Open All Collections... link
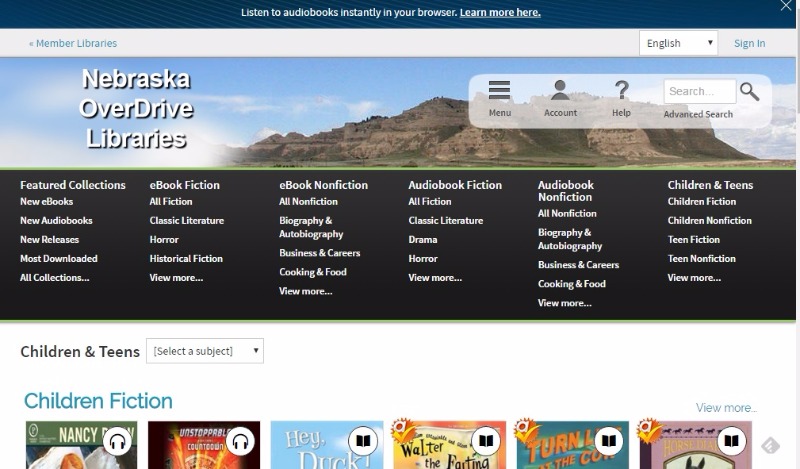The width and height of the screenshot is (800, 469). [x=55, y=278]
